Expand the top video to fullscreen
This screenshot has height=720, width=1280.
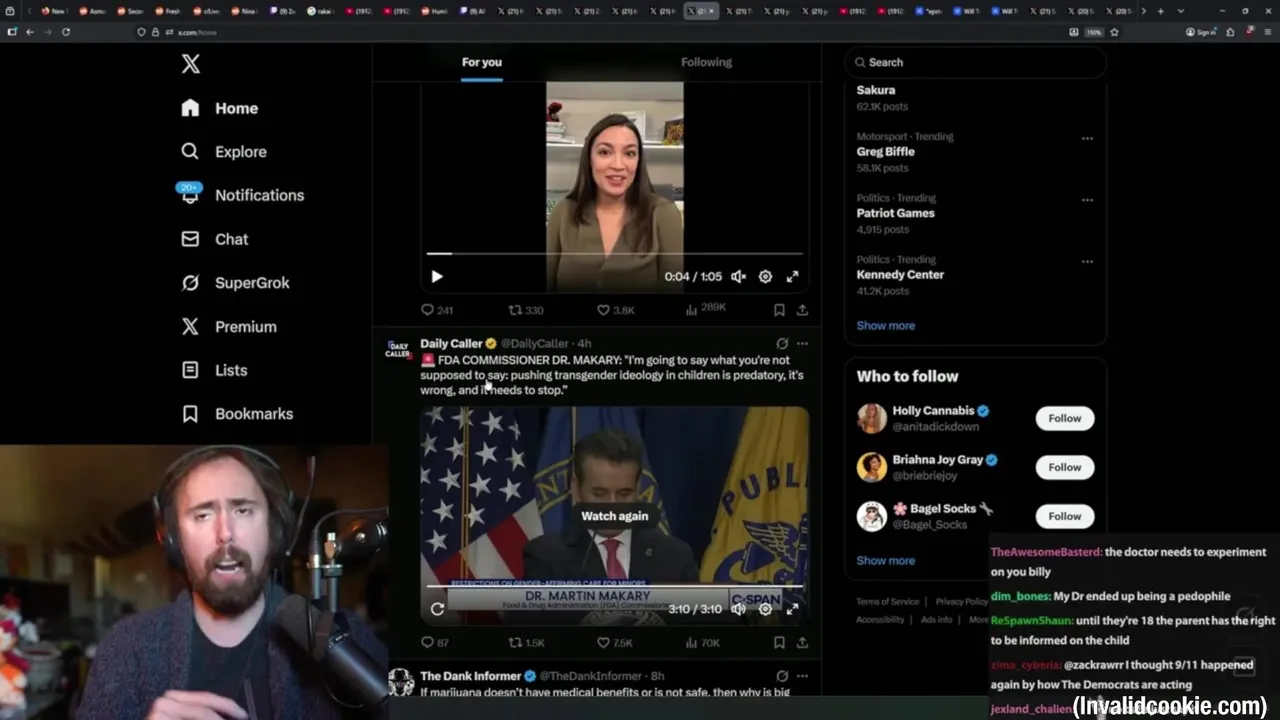point(792,277)
